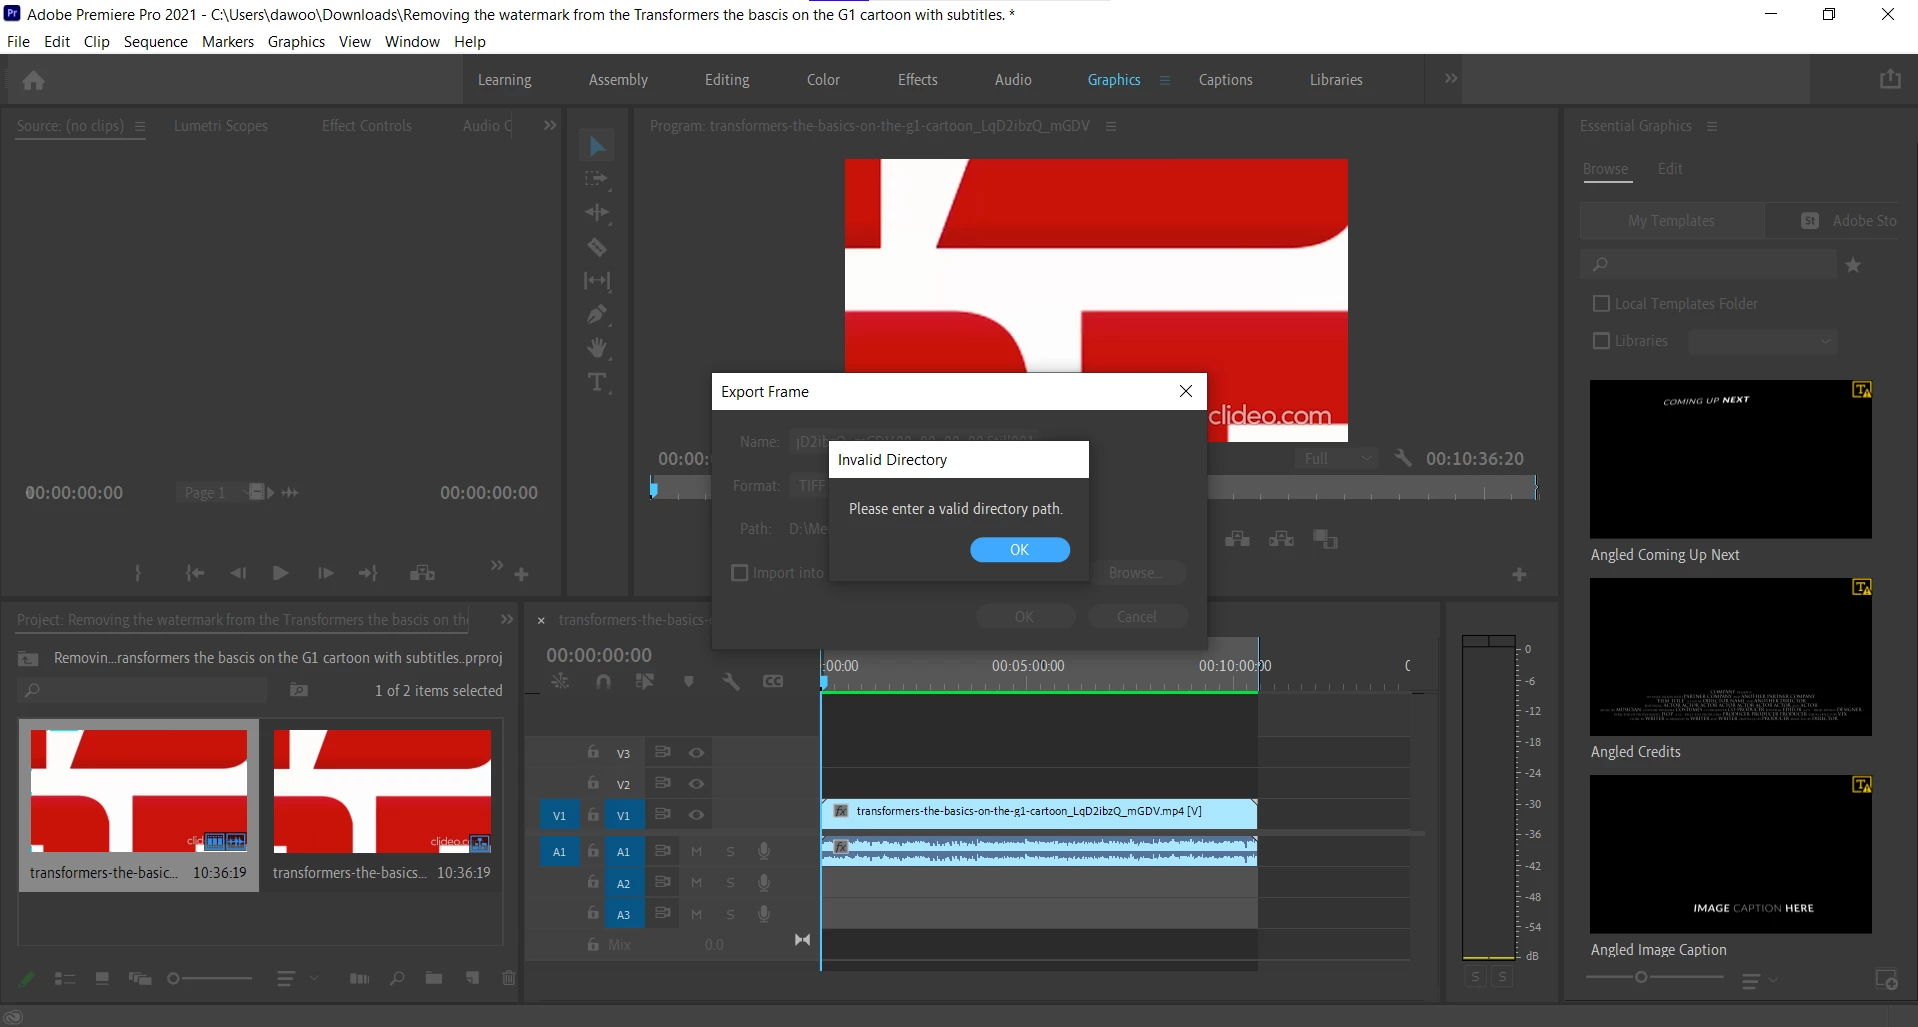1918x1027 pixels.
Task: Click the New Item icon in project panel
Action: click(x=472, y=978)
